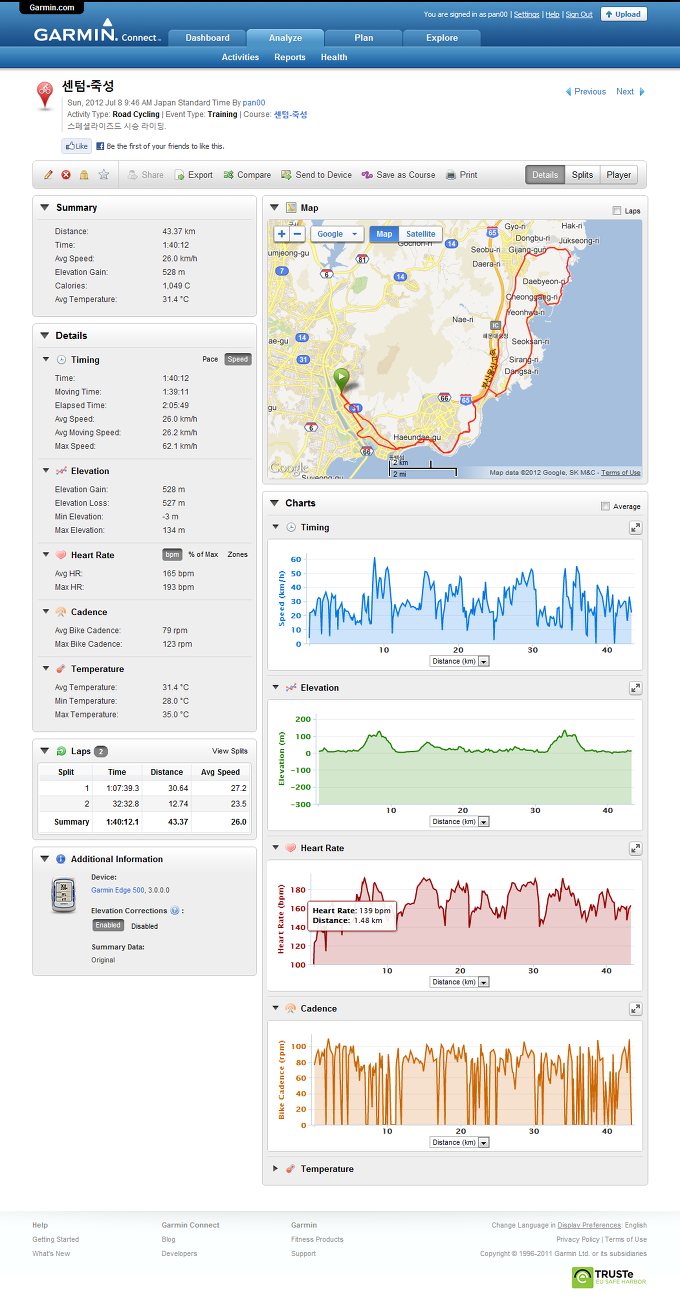Click the pan00 author link

253,103
